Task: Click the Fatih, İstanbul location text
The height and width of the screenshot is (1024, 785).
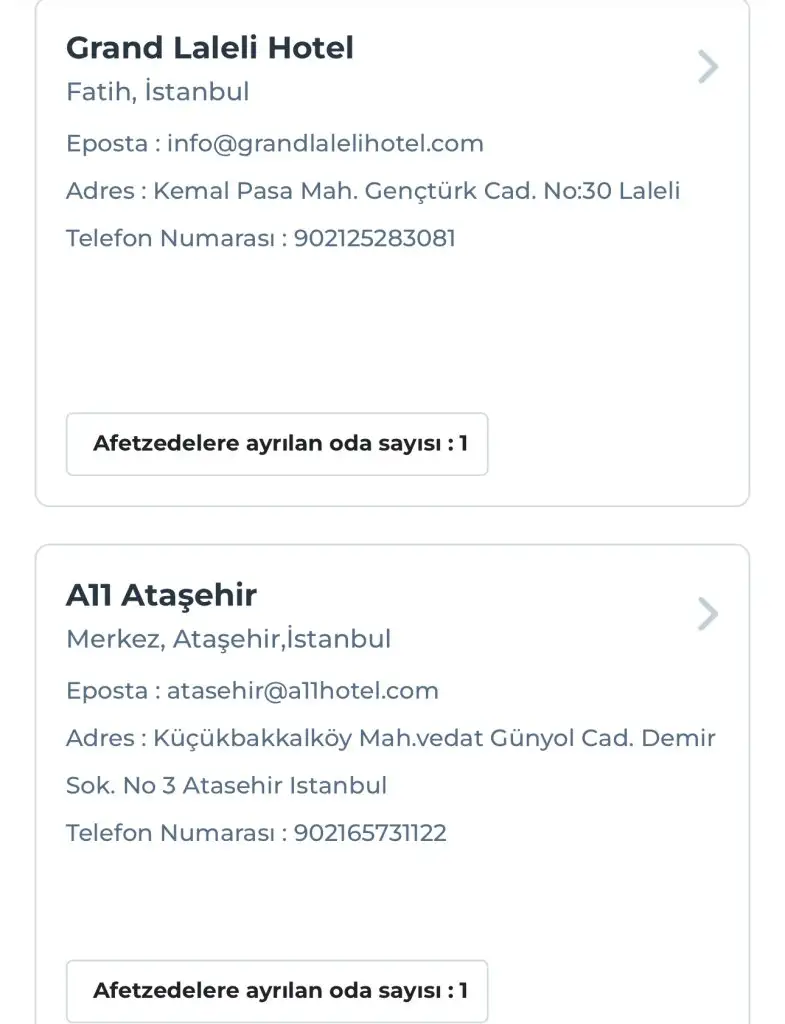Action: 157,92
